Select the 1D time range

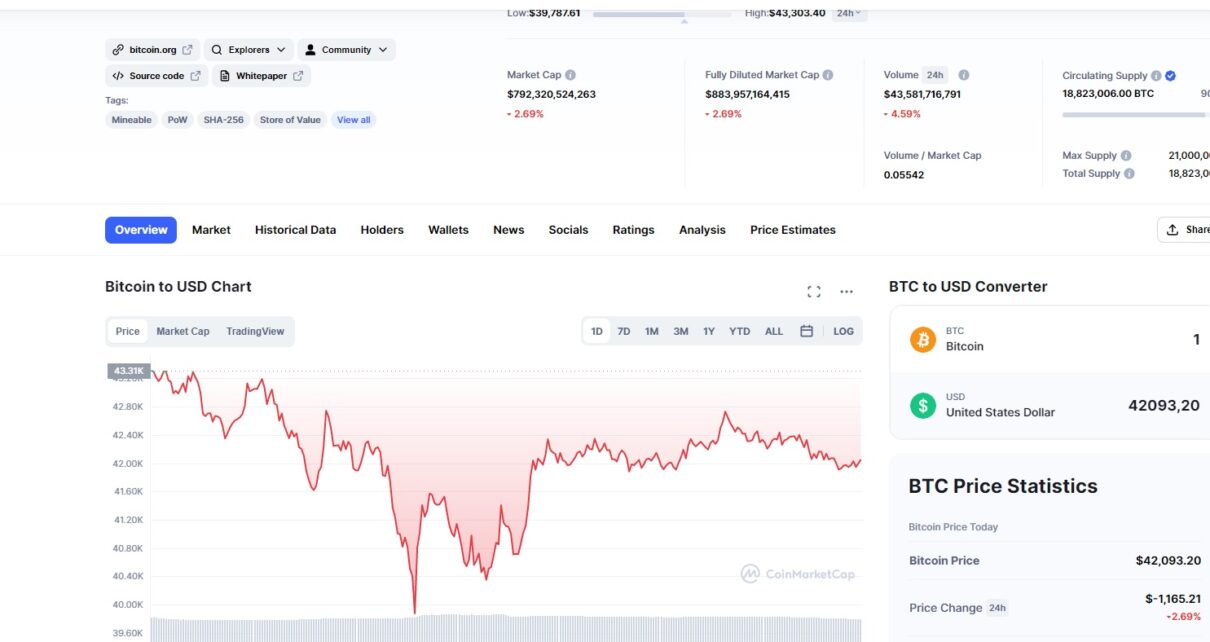[x=597, y=332]
